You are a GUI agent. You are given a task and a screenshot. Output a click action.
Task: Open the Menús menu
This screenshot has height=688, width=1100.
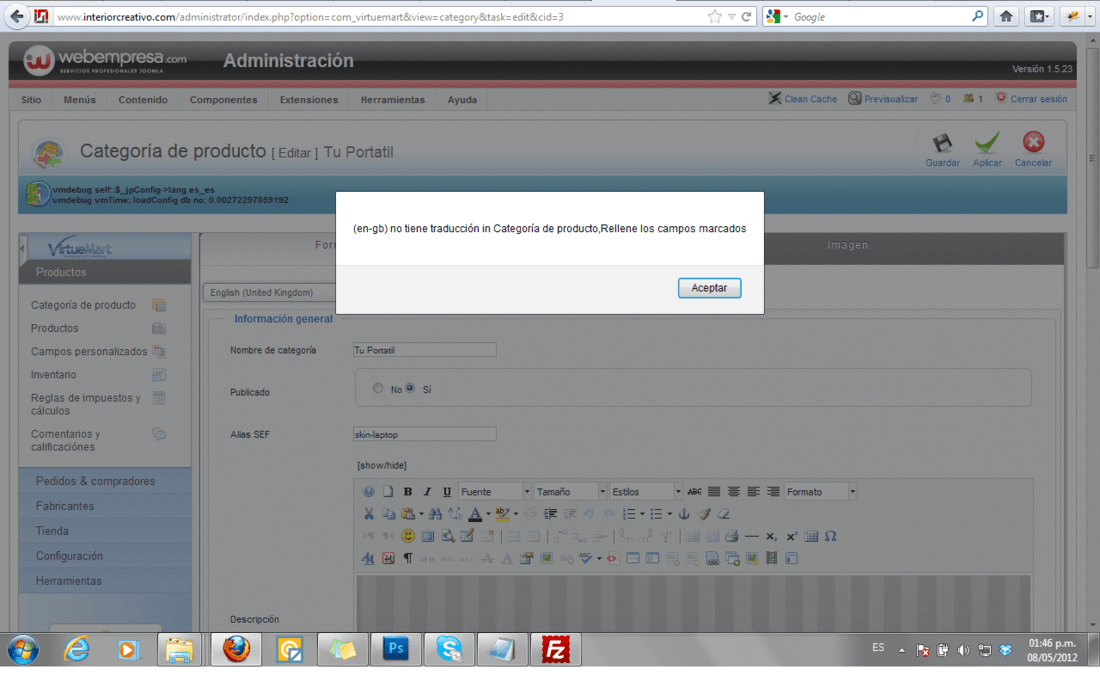pyautogui.click(x=79, y=100)
